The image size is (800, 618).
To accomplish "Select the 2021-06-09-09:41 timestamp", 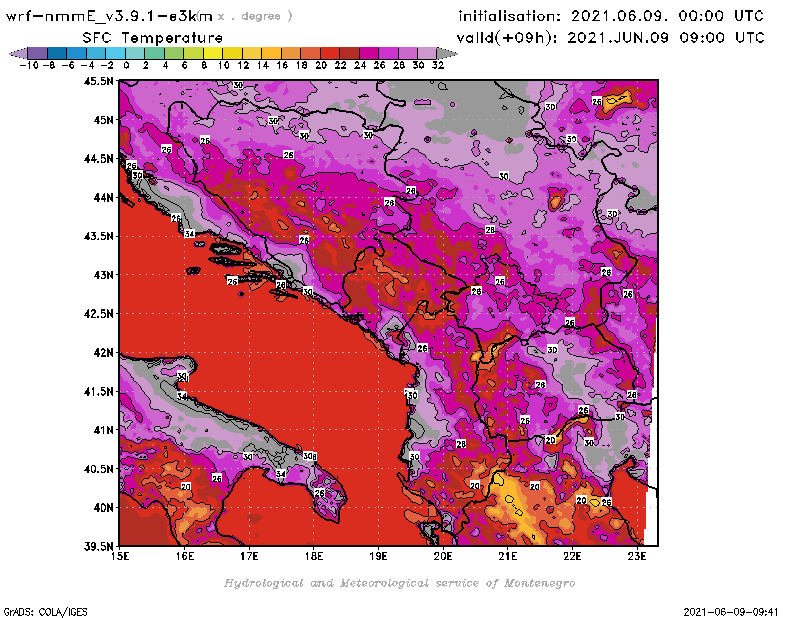I will point(731,612).
